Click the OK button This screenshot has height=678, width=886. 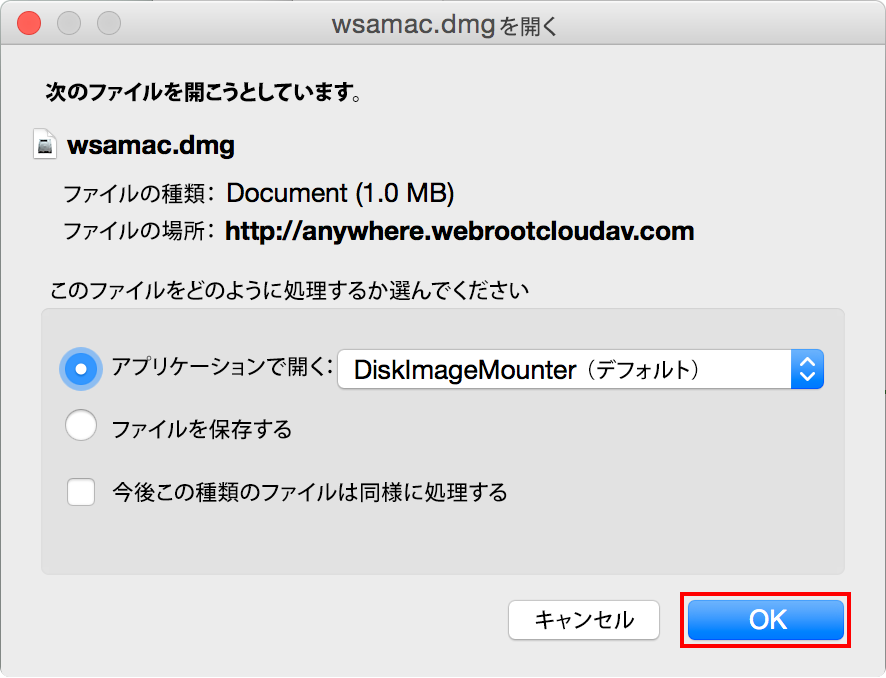point(766,620)
